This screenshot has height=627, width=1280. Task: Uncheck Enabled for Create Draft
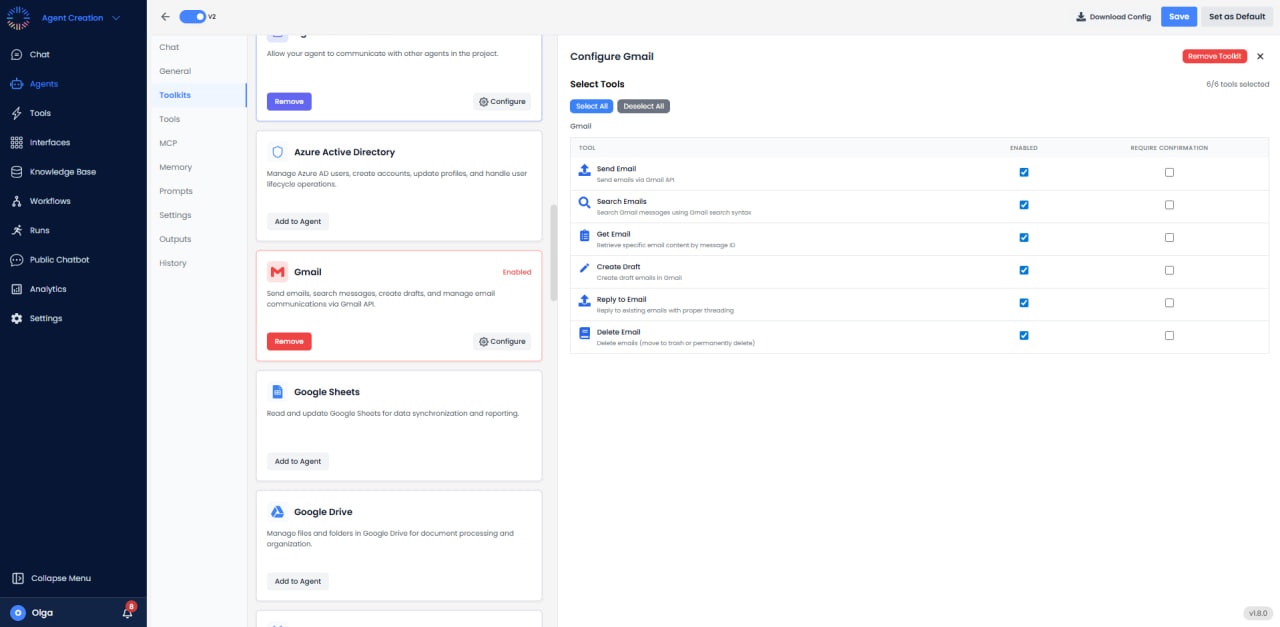click(x=1023, y=270)
